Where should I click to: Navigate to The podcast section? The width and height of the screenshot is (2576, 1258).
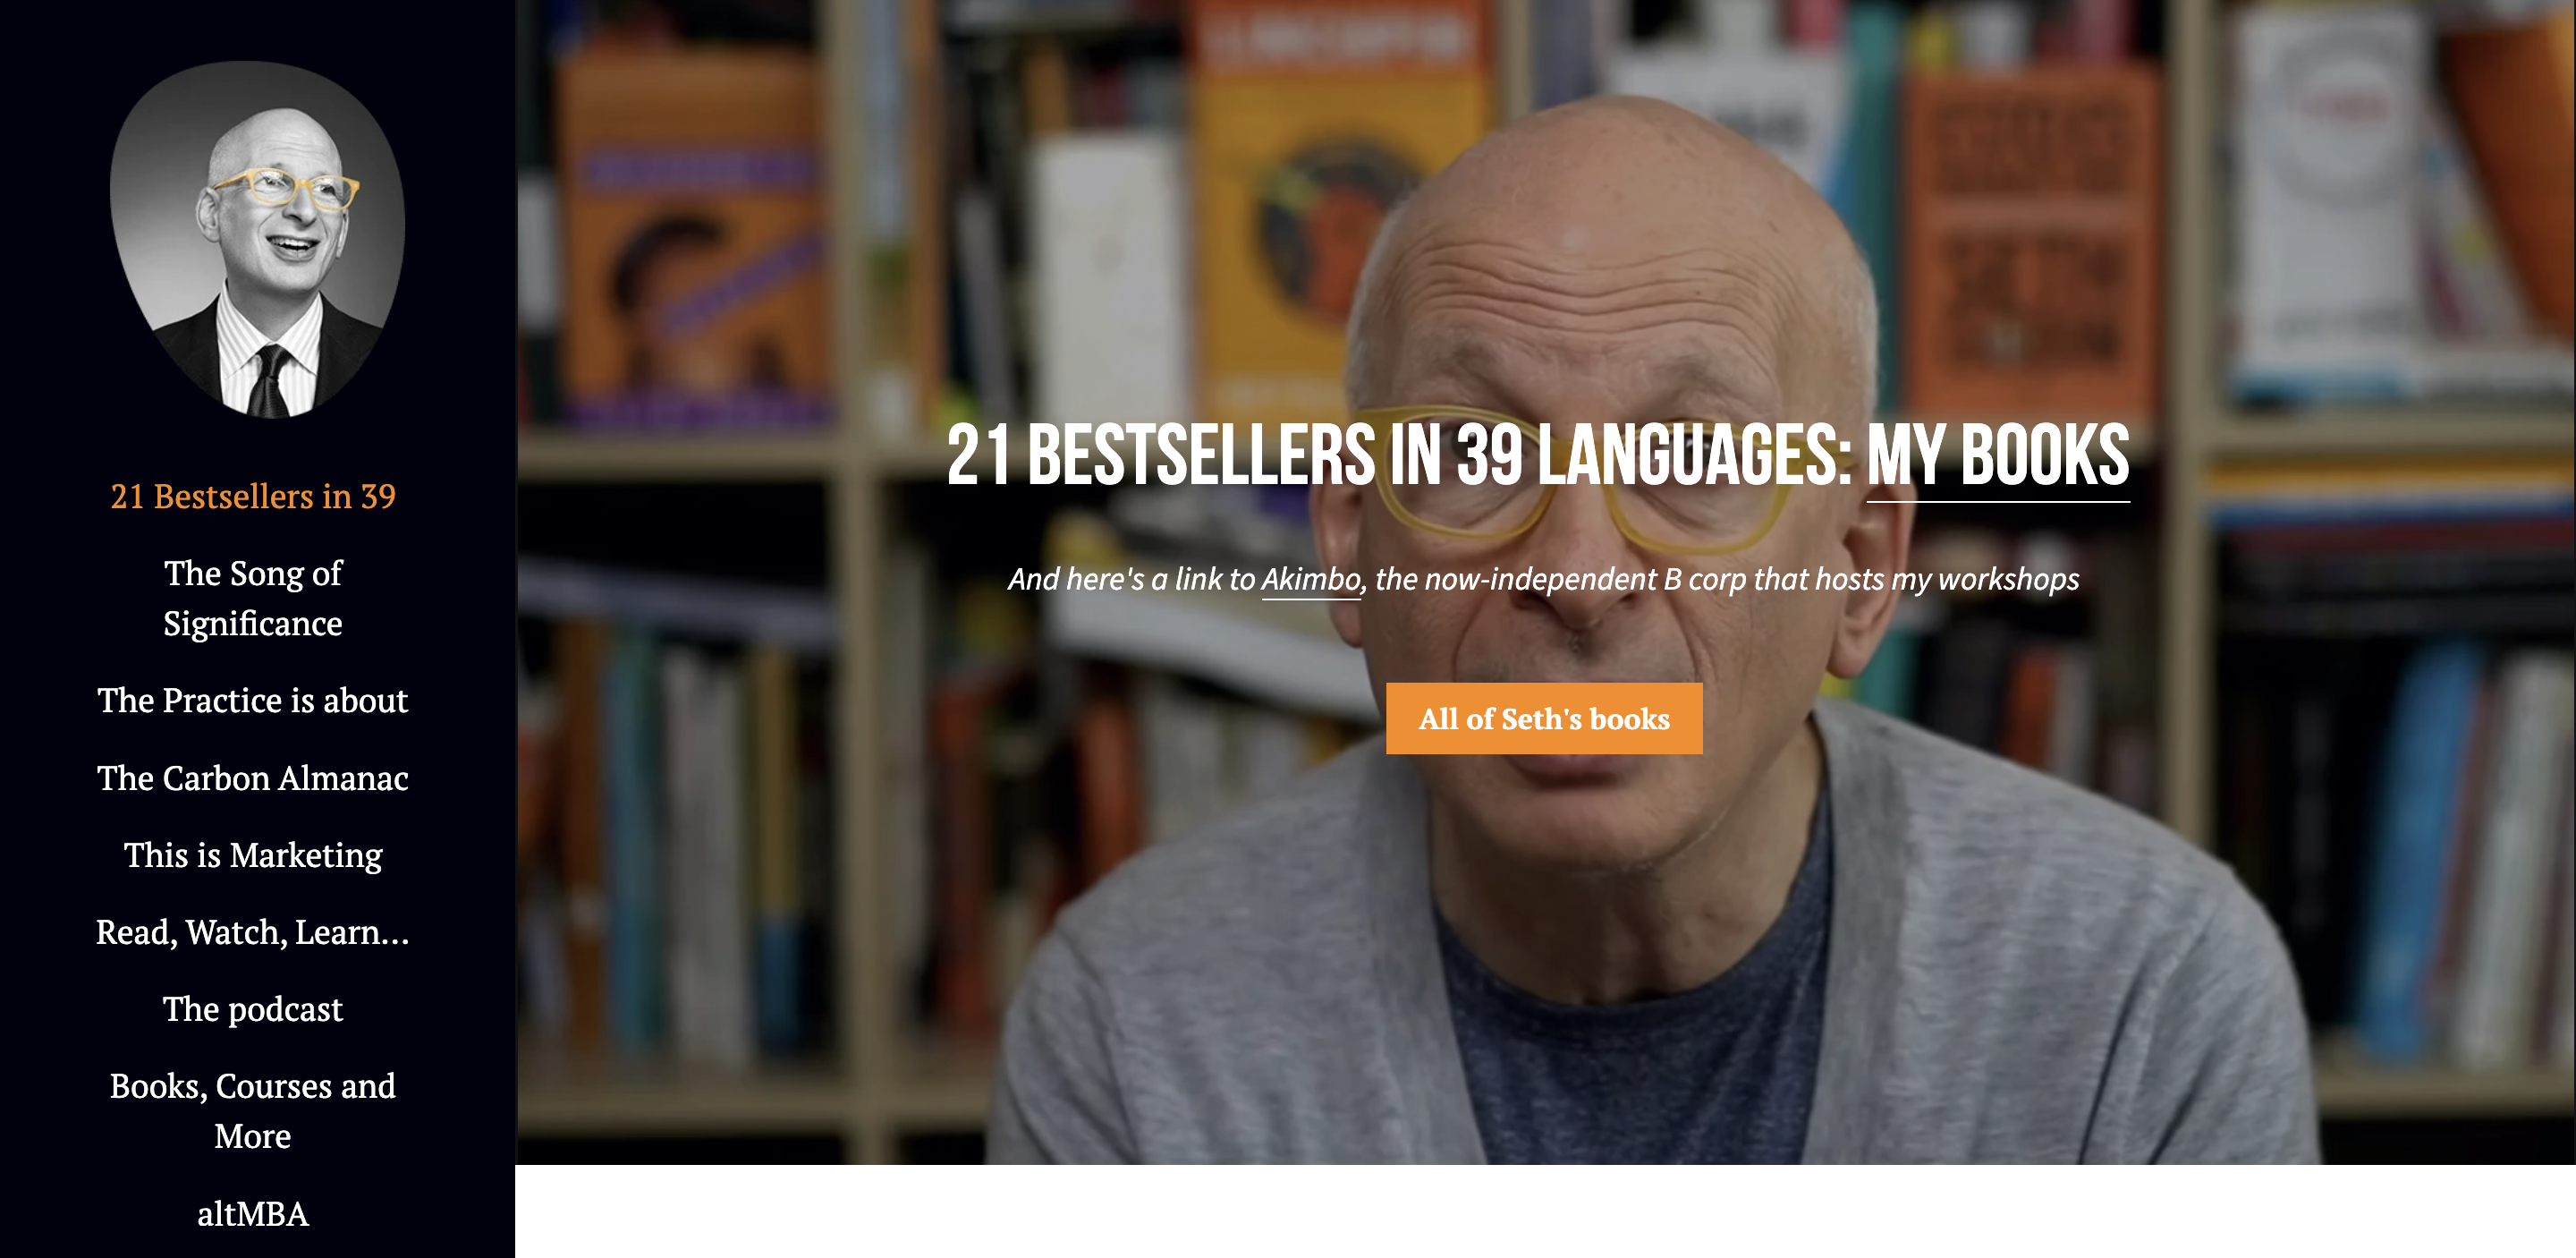pos(253,1009)
